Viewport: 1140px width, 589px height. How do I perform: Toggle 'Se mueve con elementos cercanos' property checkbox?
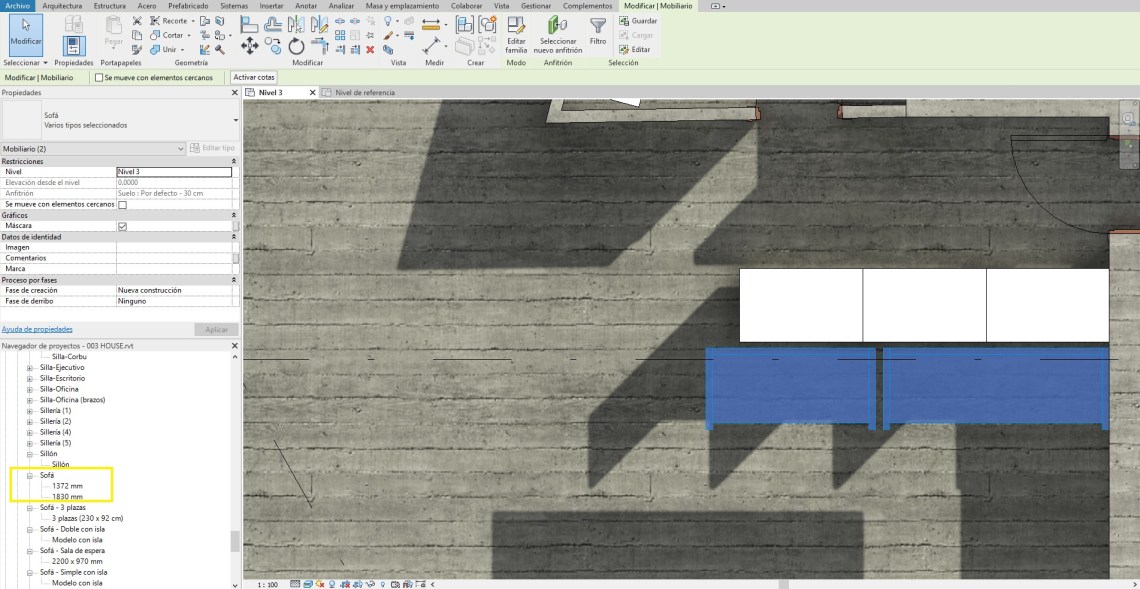(x=123, y=204)
